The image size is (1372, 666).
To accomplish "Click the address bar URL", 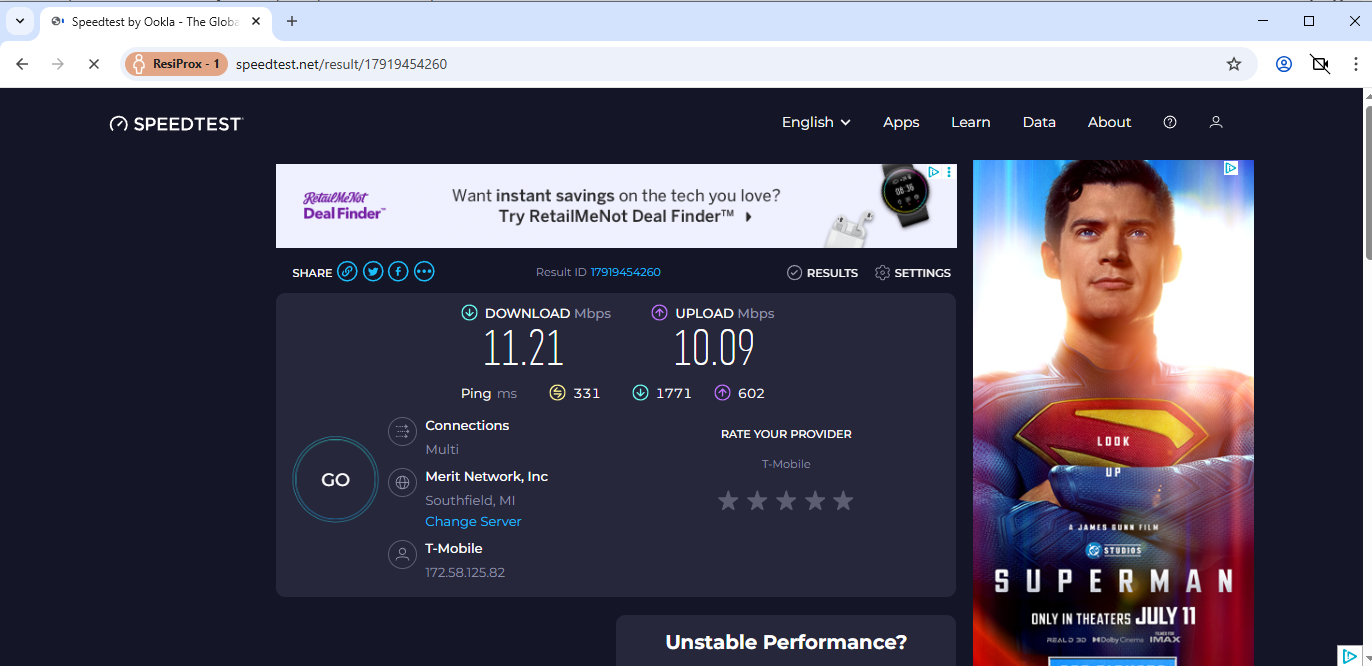I will tap(341, 64).
